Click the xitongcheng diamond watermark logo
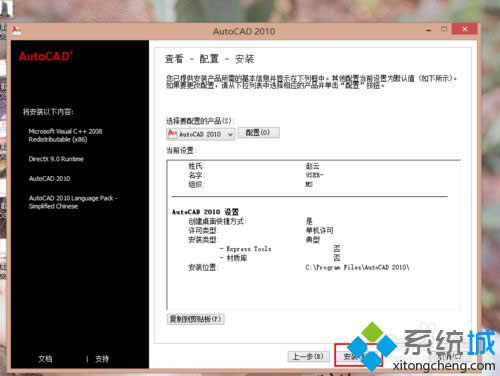Viewport: 500px width, 376px height. (x=372, y=347)
